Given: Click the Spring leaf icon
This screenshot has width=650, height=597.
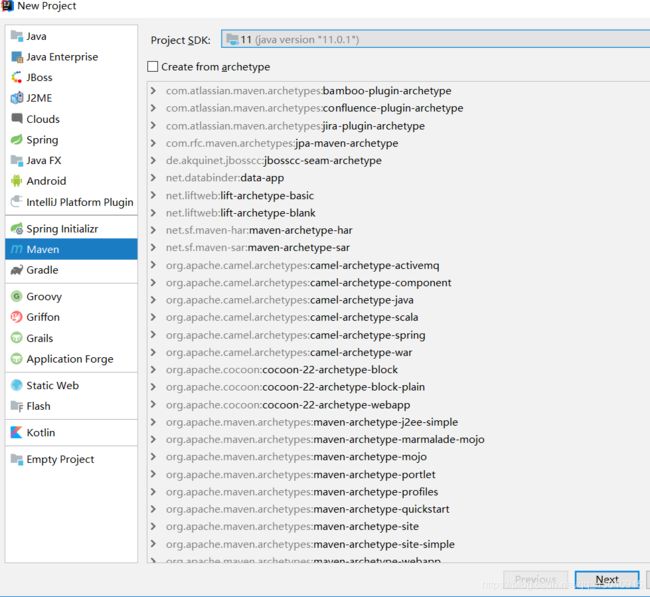Looking at the screenshot, I should click(17, 140).
